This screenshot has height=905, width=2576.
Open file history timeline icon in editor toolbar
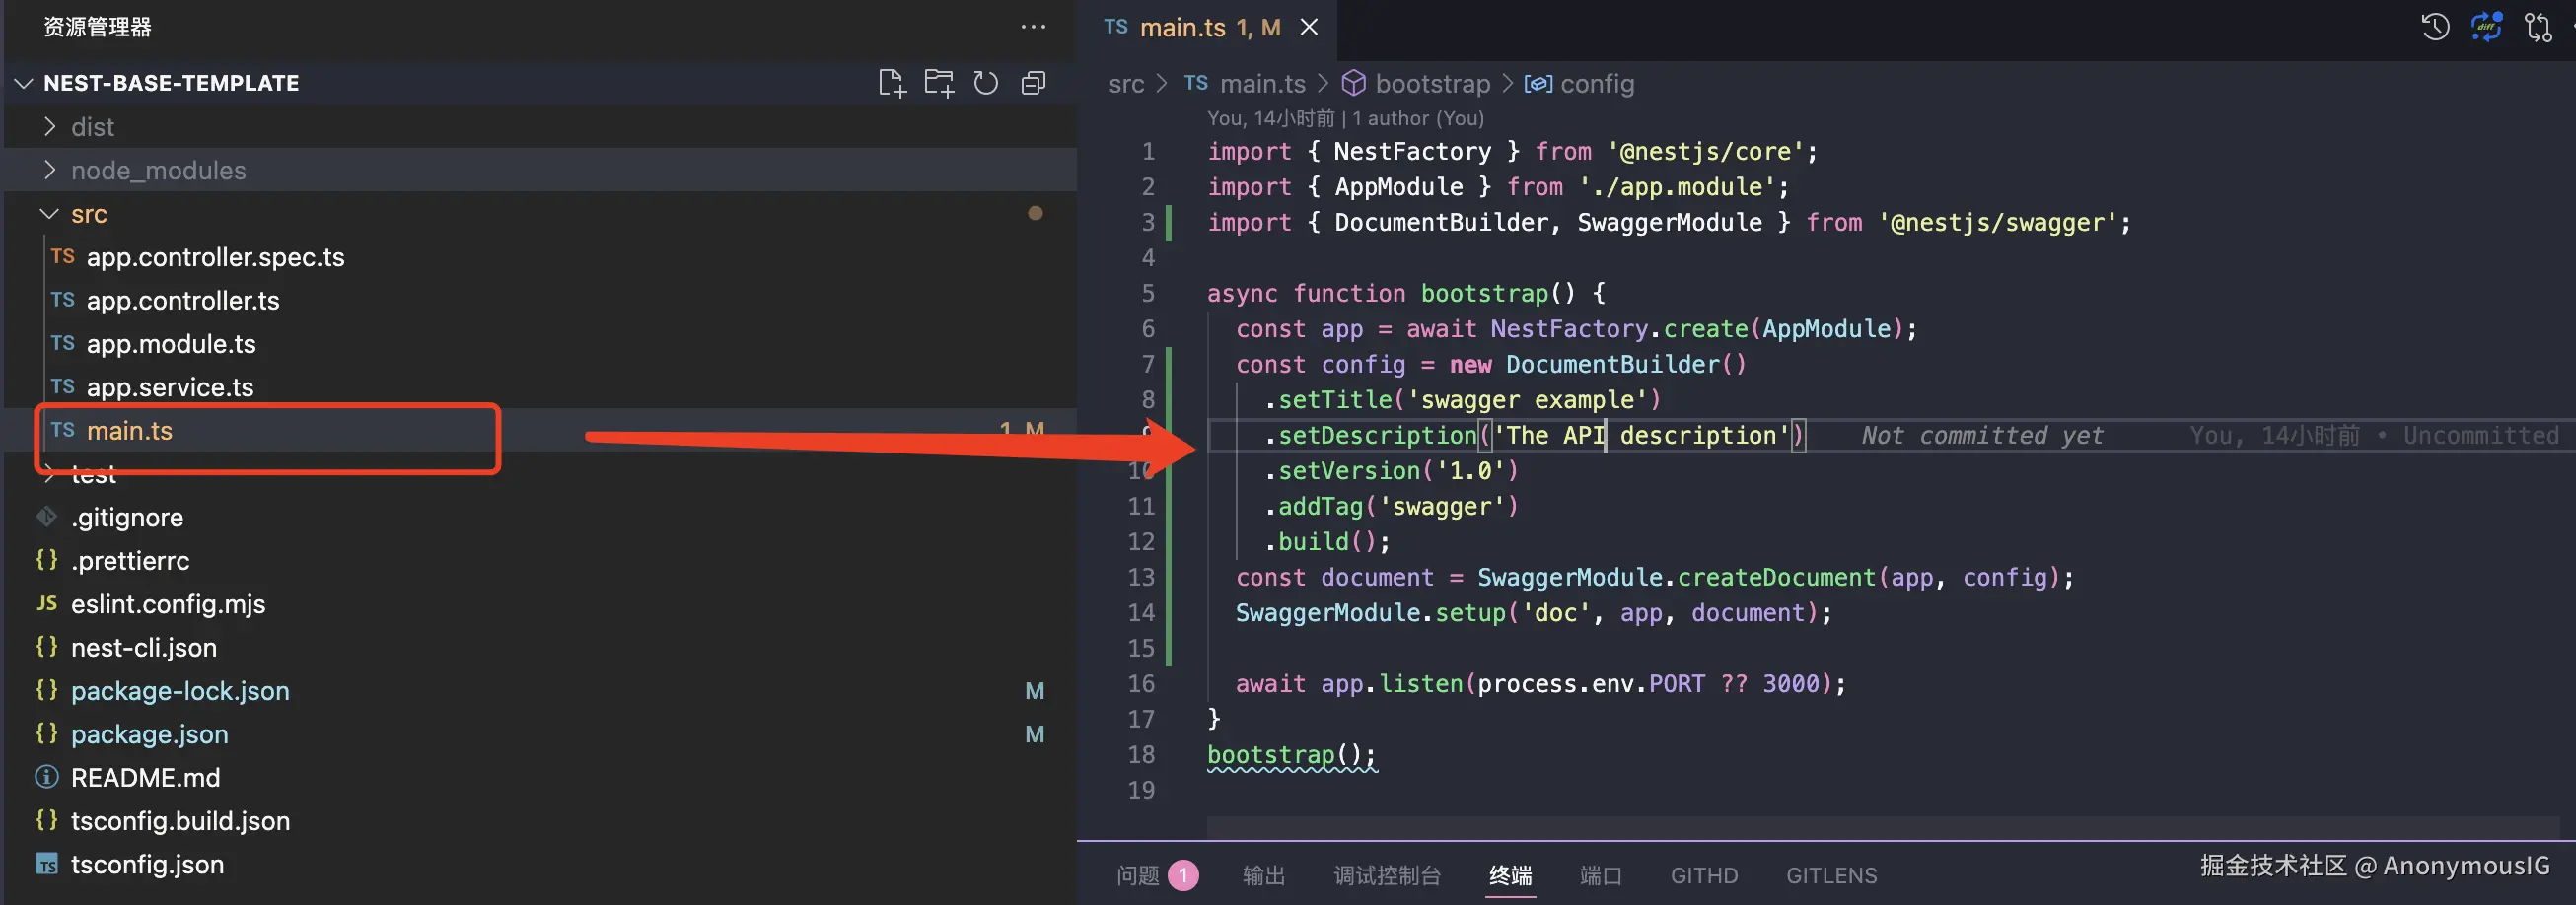pyautogui.click(x=2435, y=27)
